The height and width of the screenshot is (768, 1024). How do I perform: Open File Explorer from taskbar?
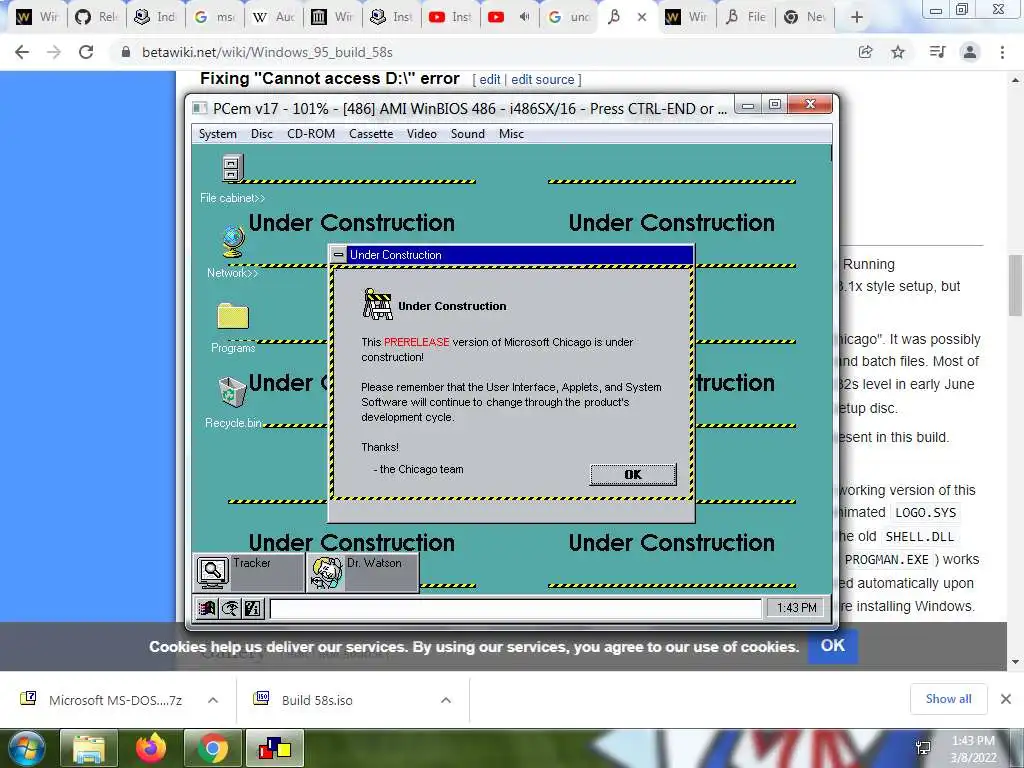89,748
